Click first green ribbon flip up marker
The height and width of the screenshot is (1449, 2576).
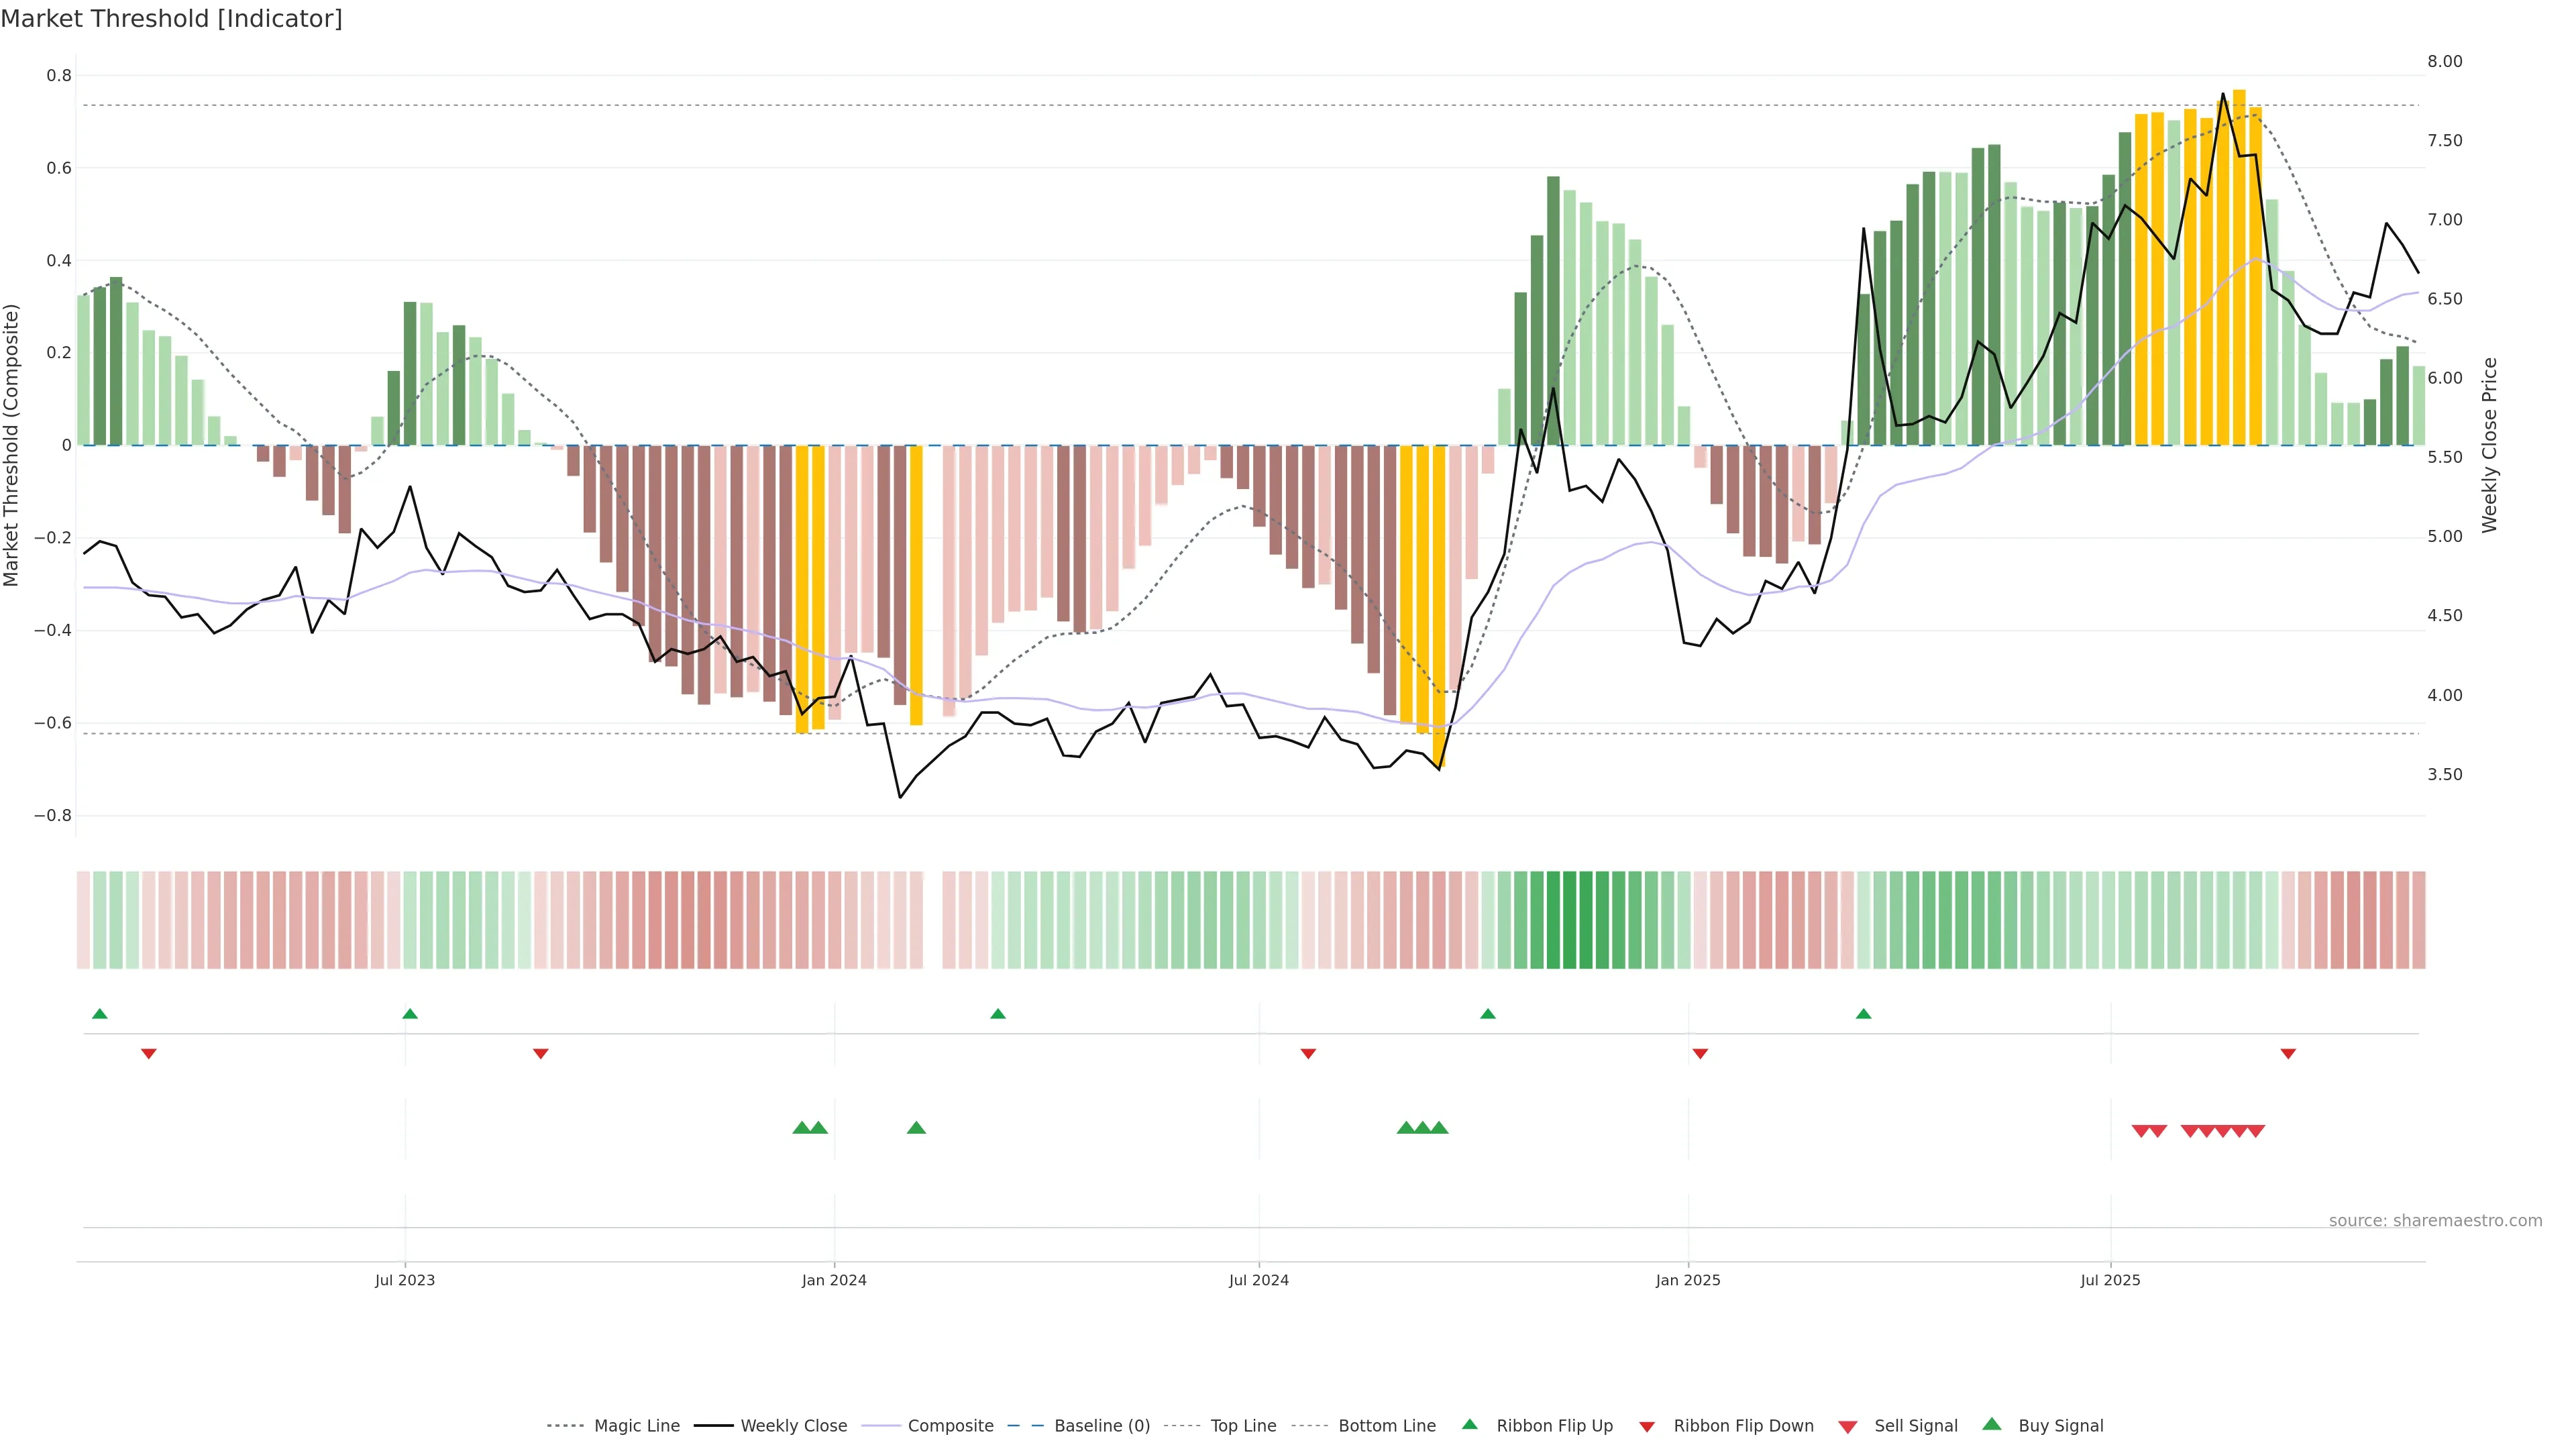(x=99, y=1014)
